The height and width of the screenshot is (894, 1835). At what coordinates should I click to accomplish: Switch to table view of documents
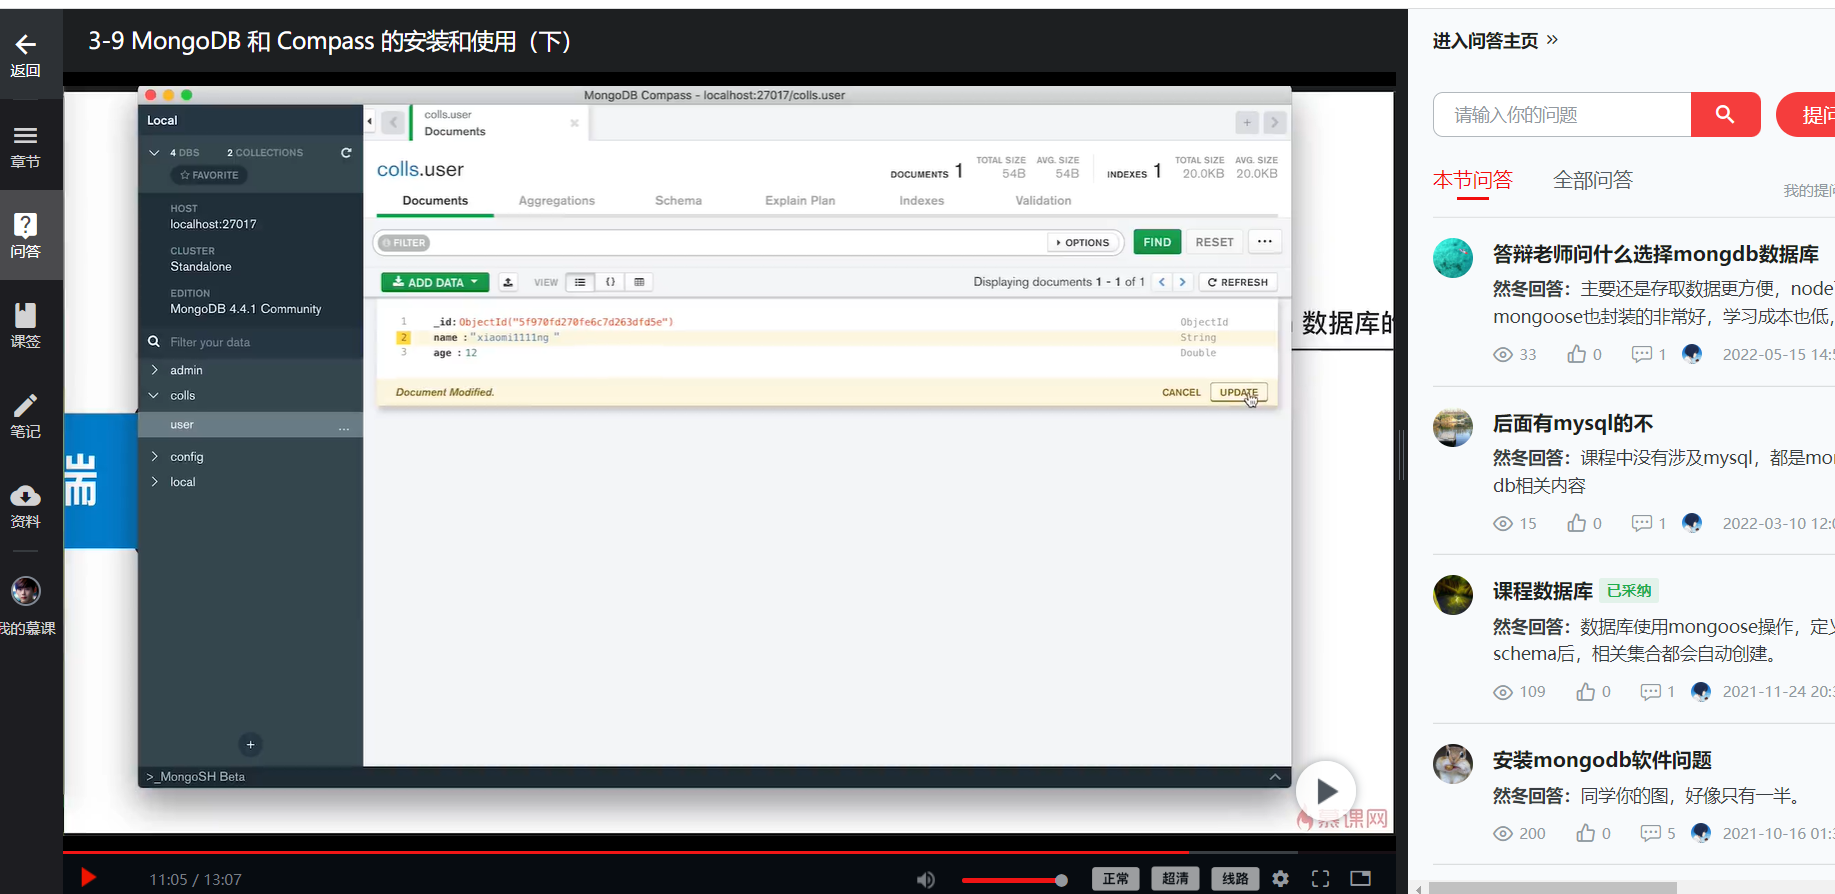click(639, 282)
